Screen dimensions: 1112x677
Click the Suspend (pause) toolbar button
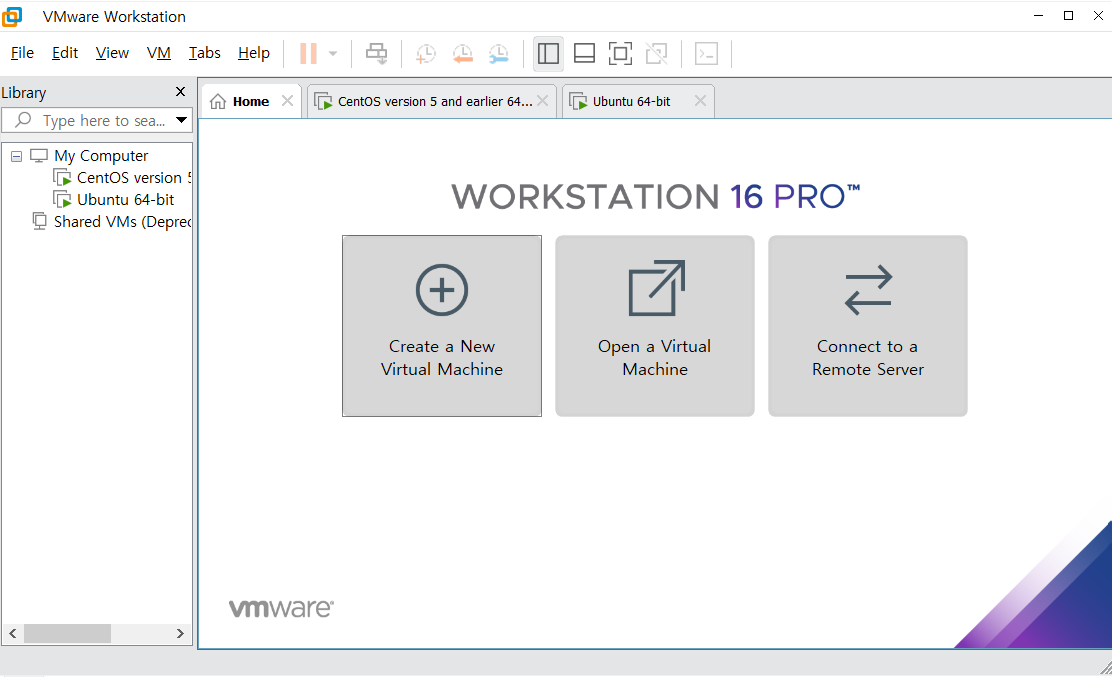point(308,54)
